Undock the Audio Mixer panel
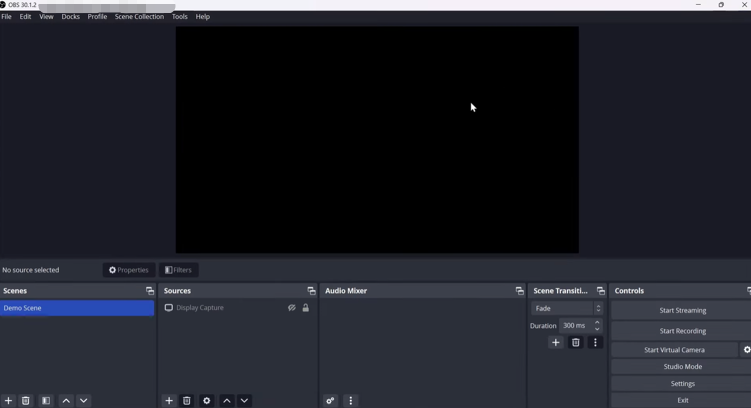This screenshot has width=751, height=408. (520, 291)
